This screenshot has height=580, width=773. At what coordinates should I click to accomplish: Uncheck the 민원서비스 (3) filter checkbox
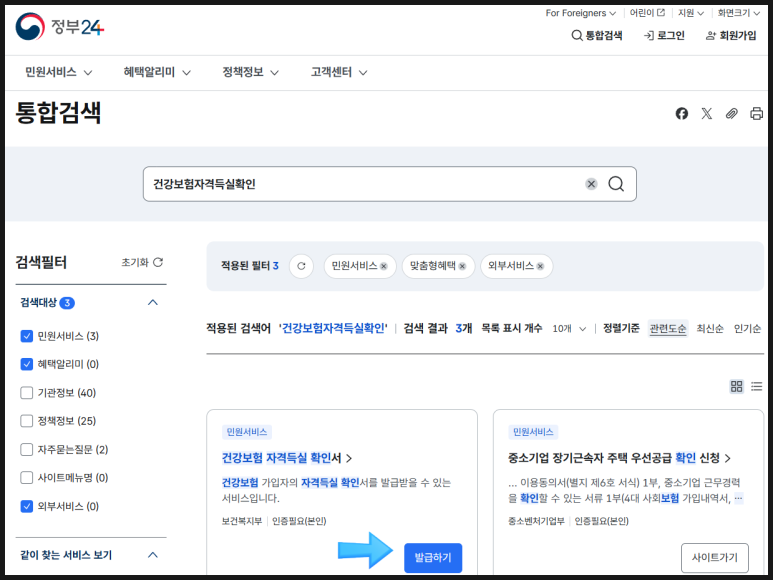pos(27,336)
